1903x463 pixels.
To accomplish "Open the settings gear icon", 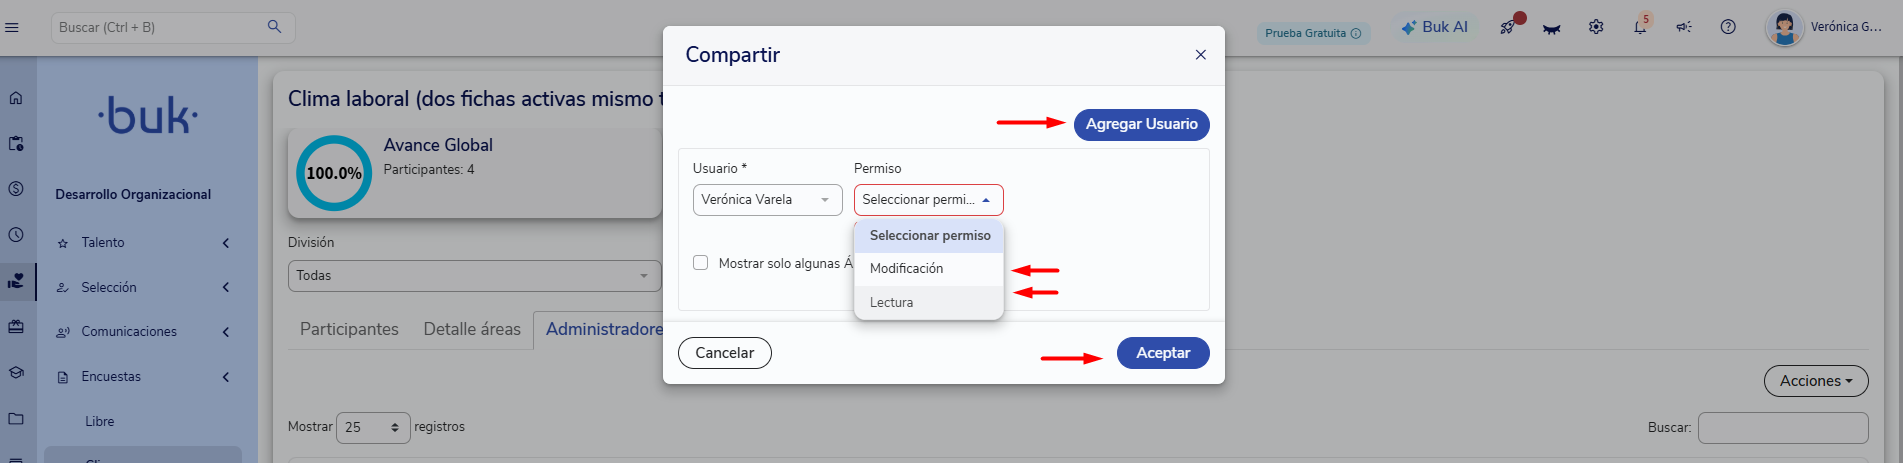I will tap(1596, 27).
